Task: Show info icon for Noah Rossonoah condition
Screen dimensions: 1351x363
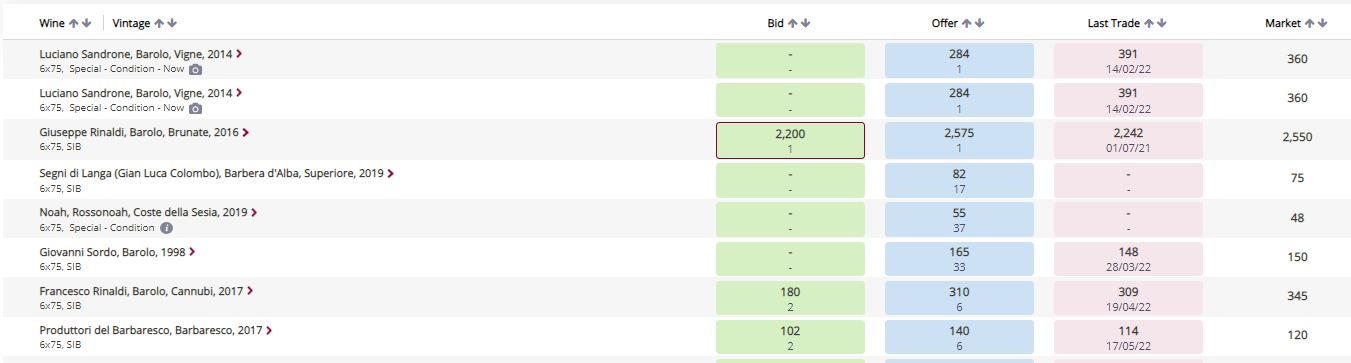Action: pos(166,228)
